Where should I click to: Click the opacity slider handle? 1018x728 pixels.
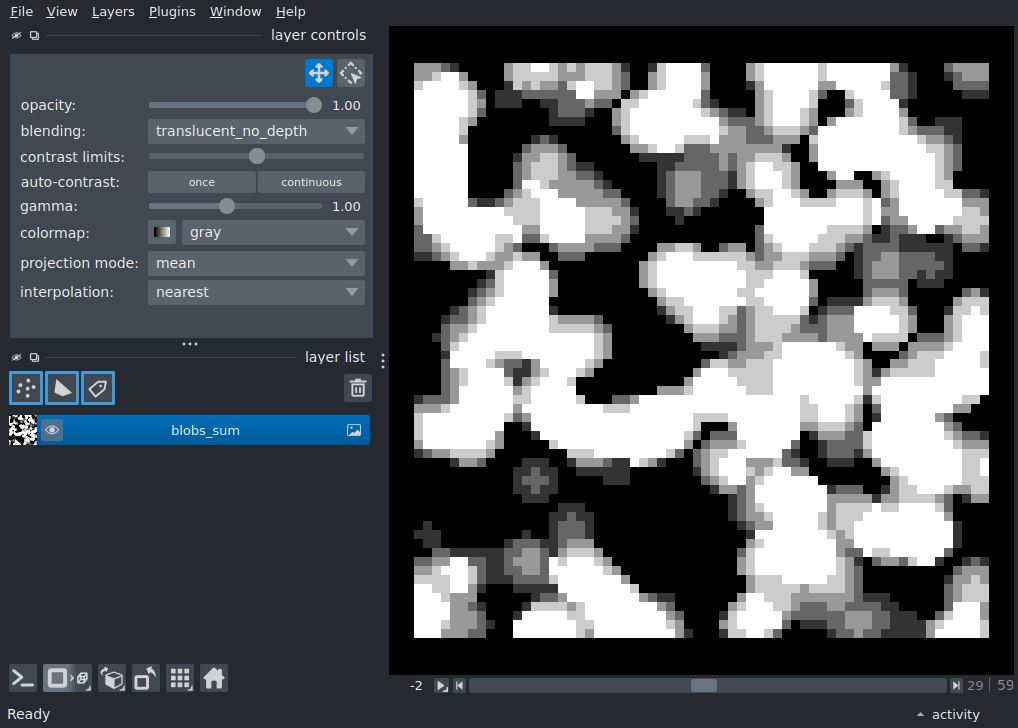pos(314,105)
